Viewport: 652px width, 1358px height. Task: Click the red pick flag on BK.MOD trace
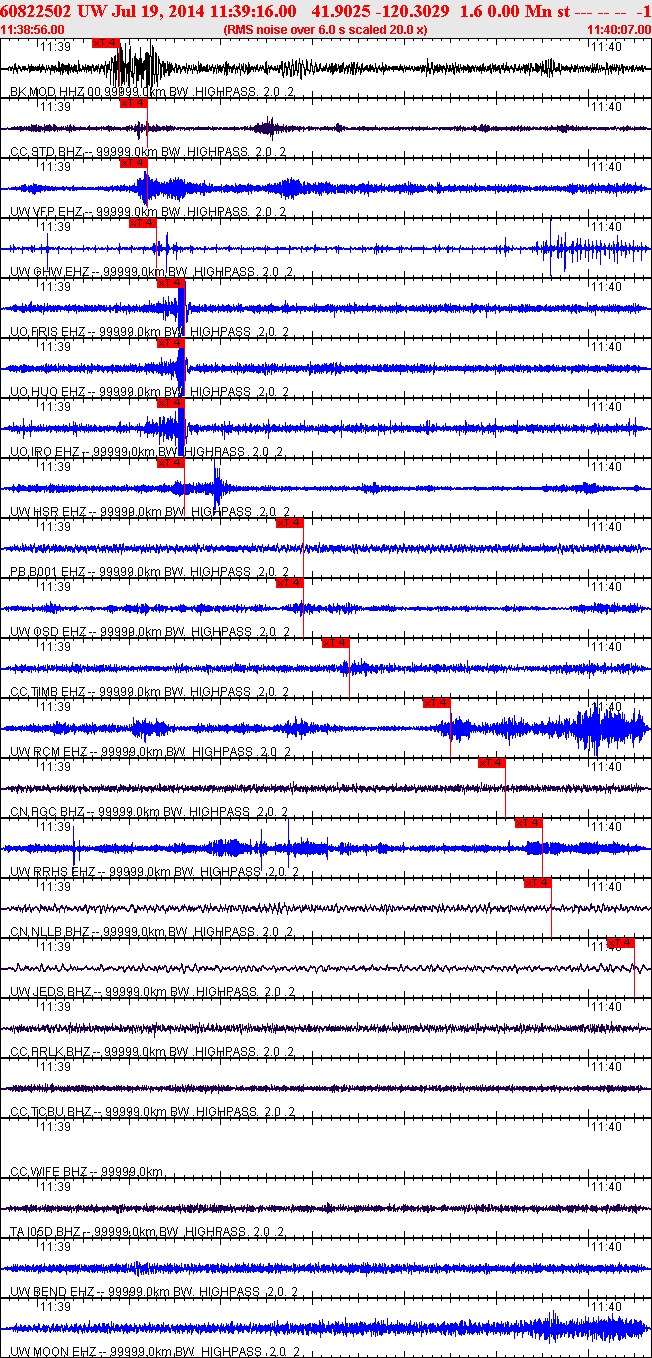pos(105,43)
